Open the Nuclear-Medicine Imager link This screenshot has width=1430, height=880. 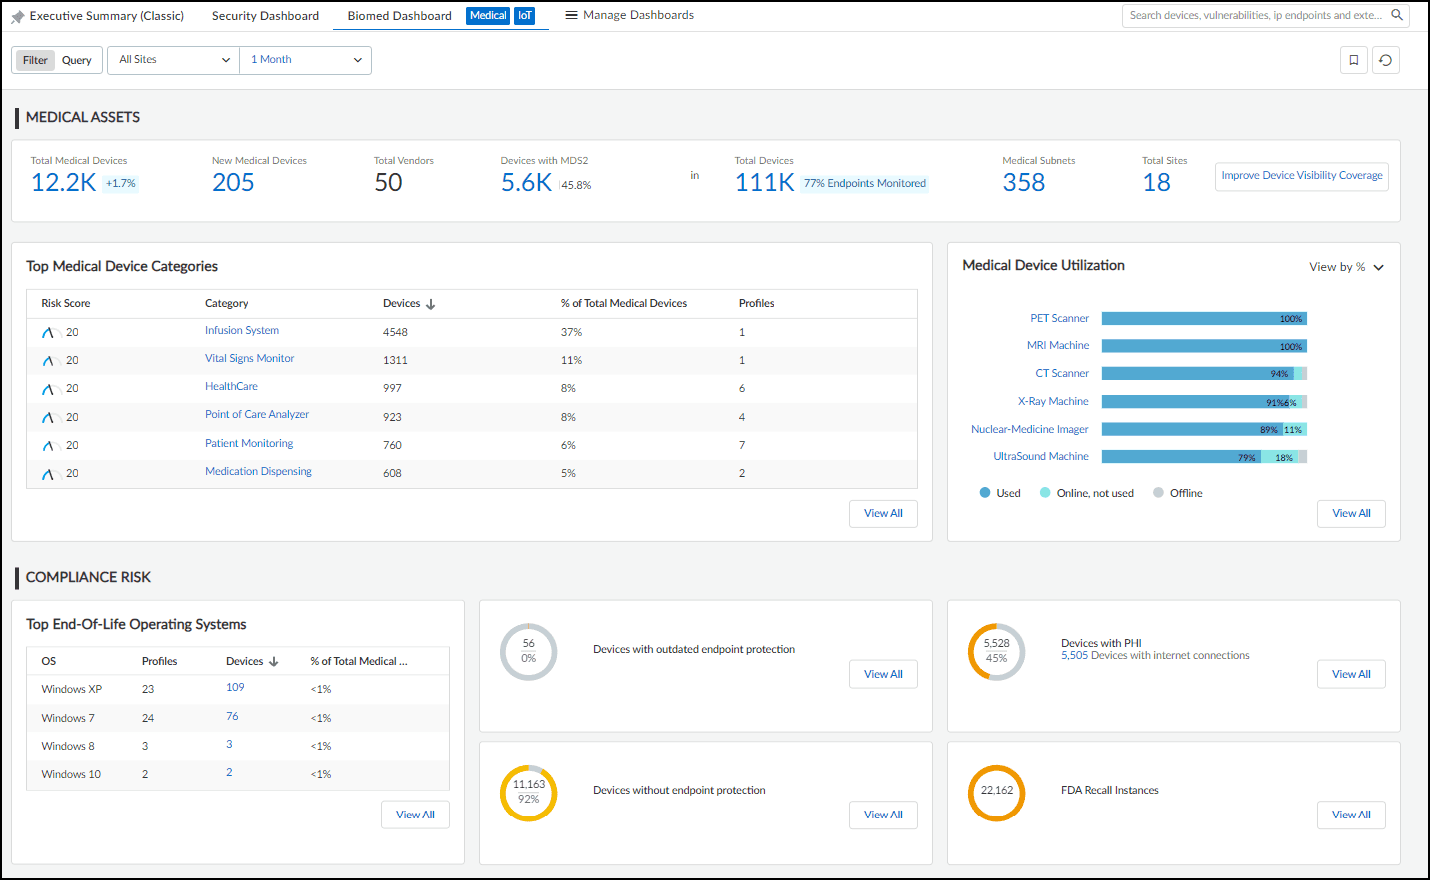pos(1030,430)
